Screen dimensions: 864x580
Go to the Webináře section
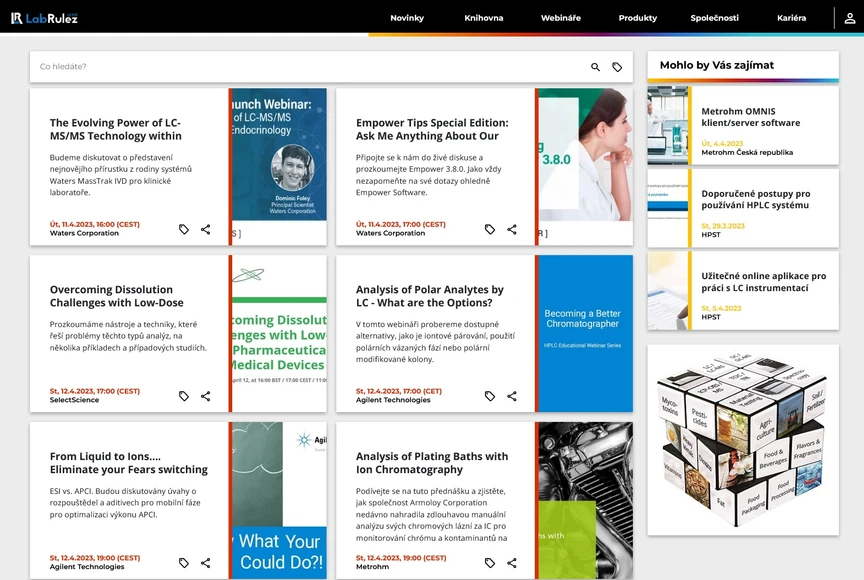pos(561,18)
